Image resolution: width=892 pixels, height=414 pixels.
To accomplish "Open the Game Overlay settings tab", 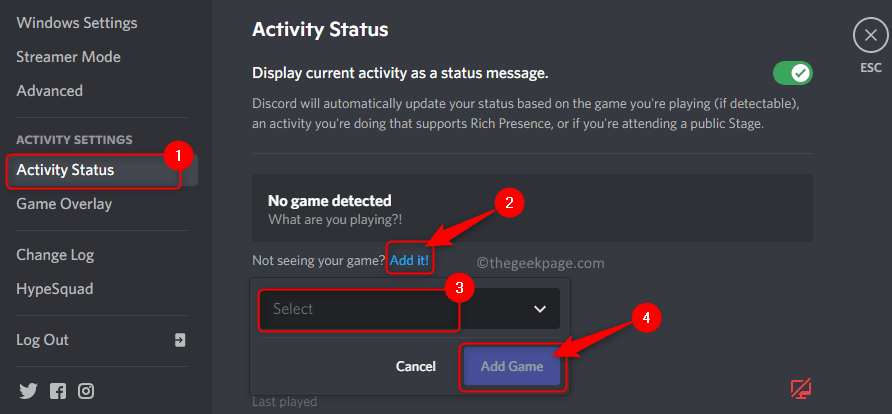I will [64, 204].
